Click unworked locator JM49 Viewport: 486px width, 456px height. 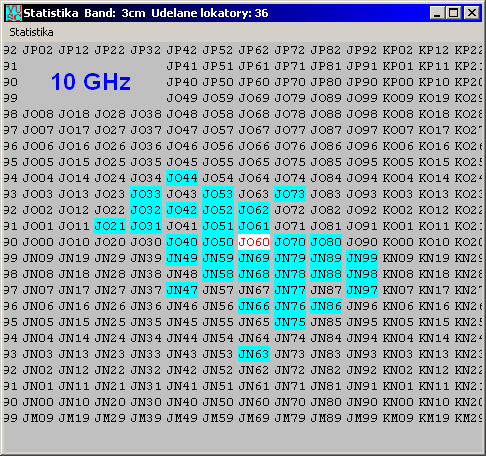tap(182, 418)
